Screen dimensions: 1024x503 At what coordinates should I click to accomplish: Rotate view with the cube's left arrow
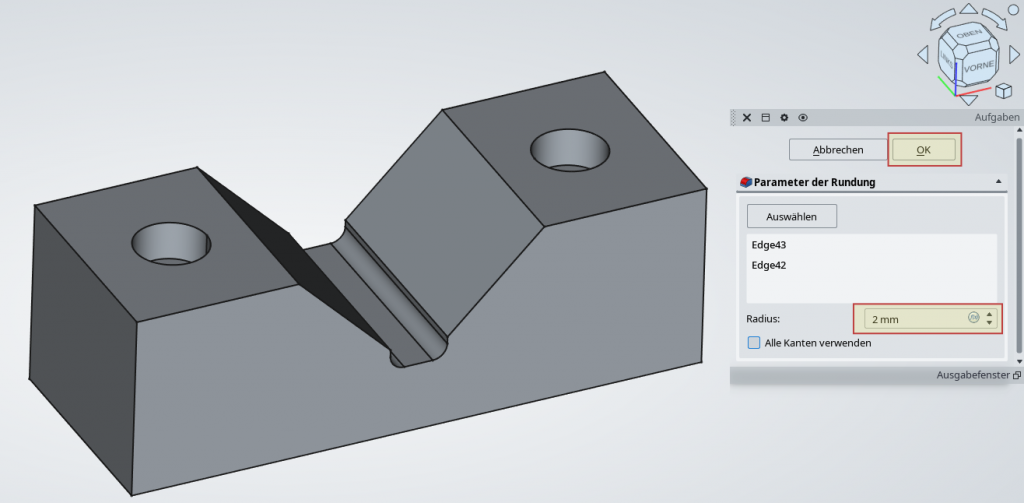coord(922,52)
